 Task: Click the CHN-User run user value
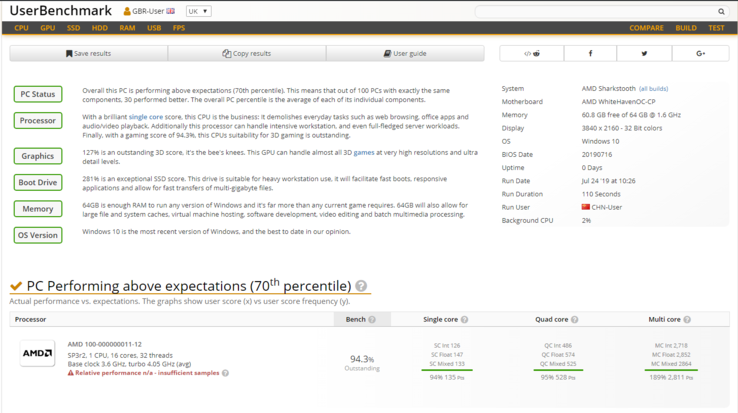[607, 207]
